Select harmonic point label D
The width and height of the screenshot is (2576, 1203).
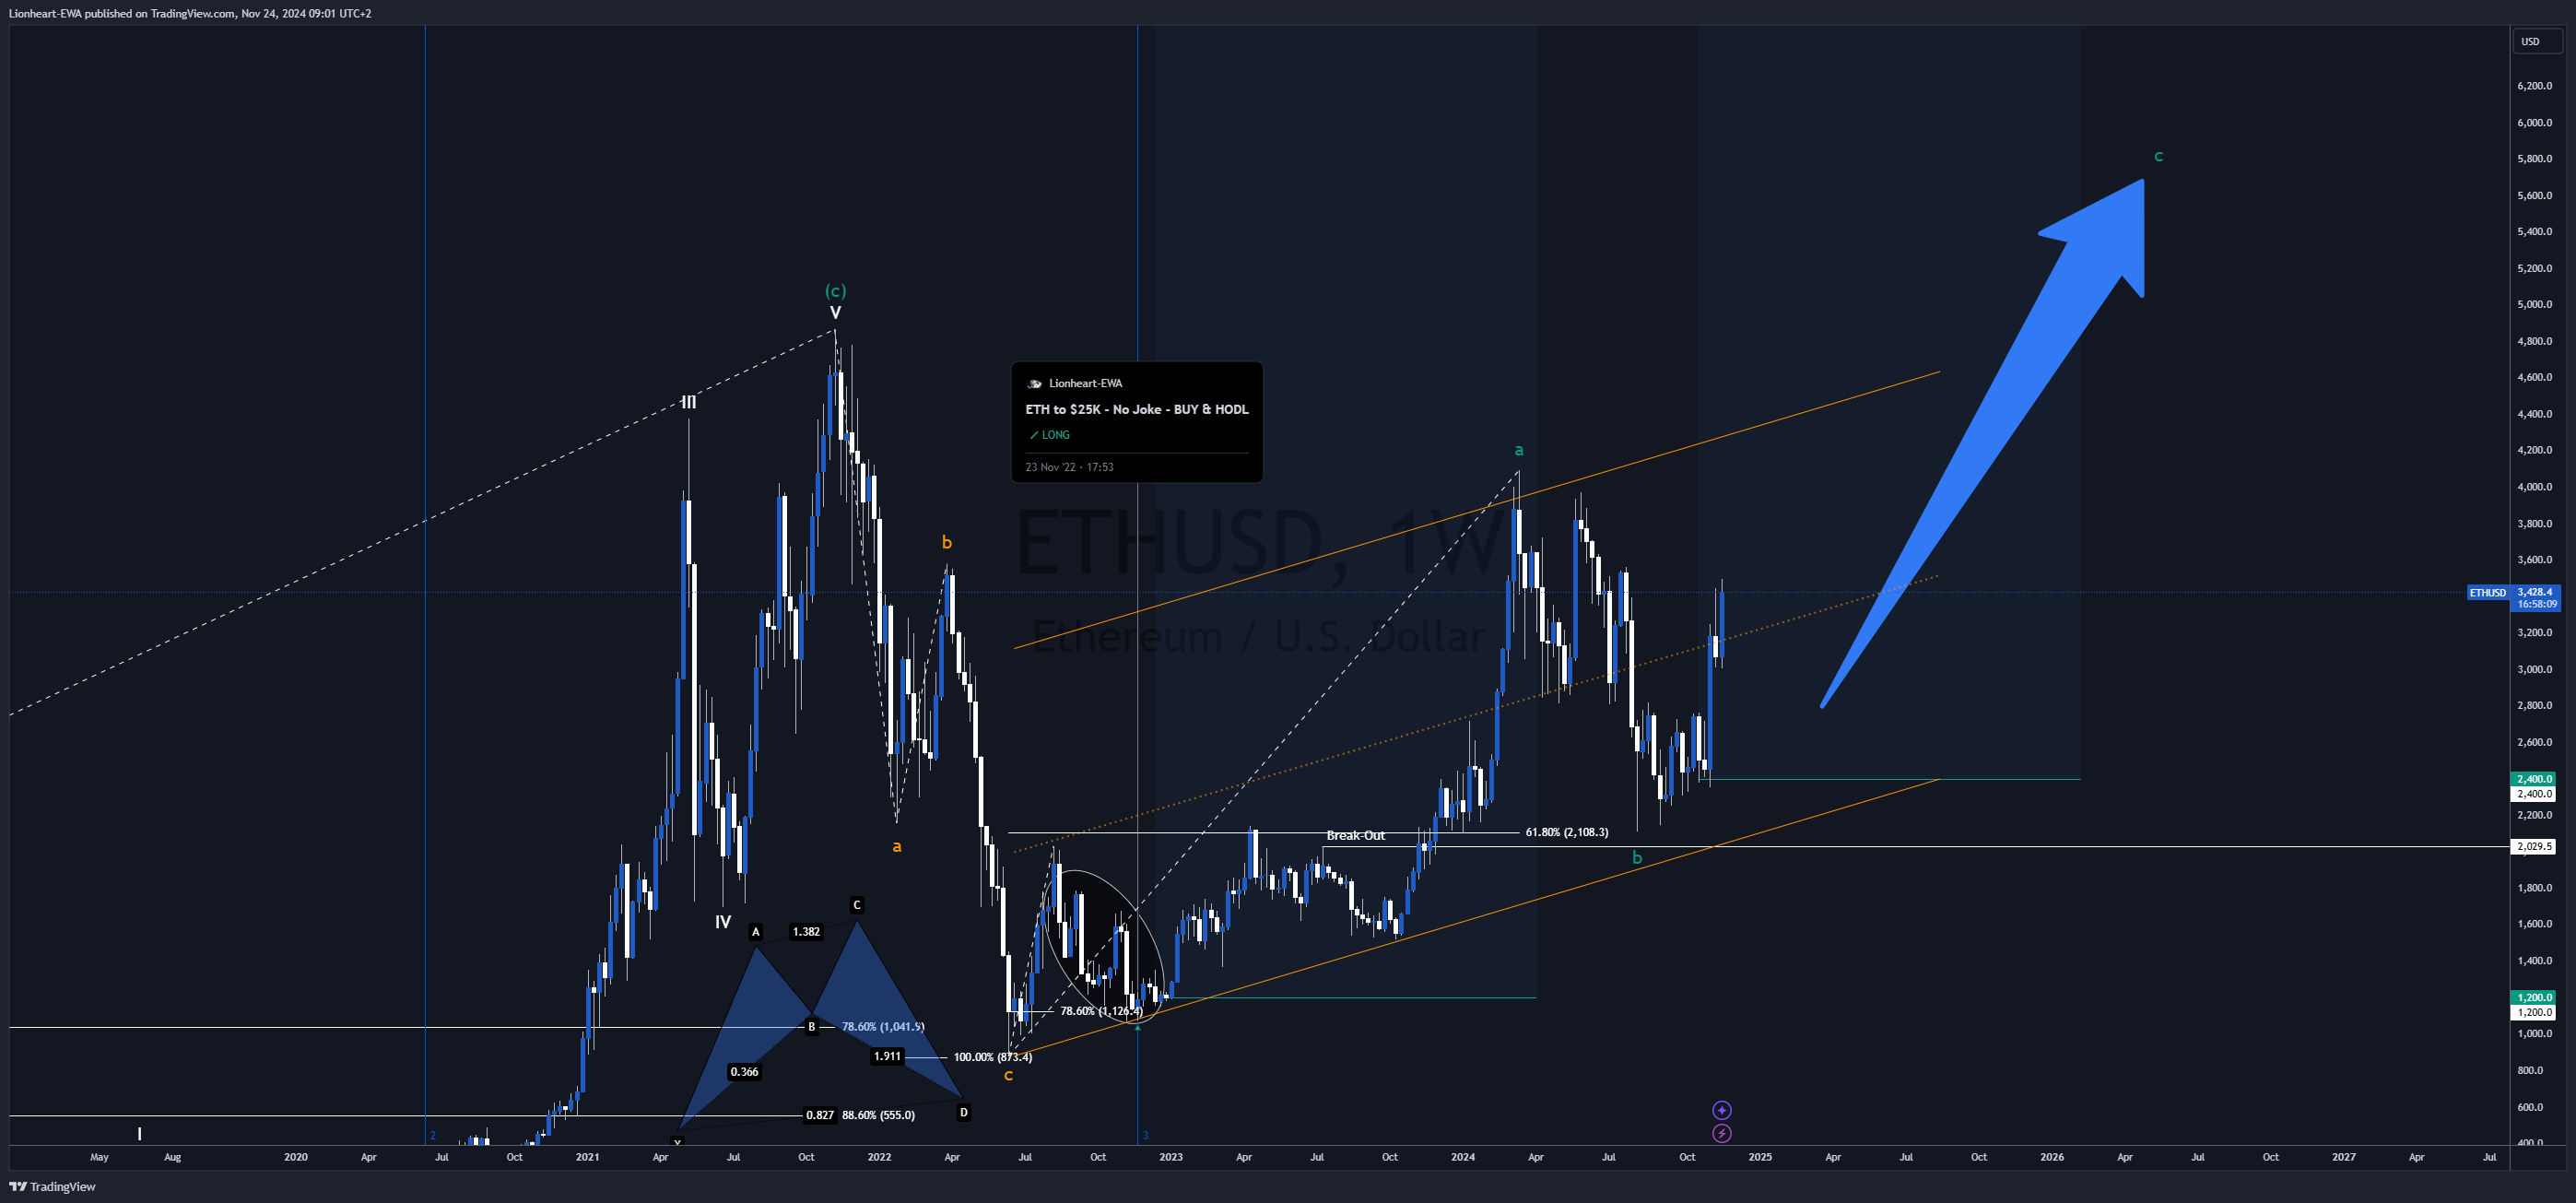click(x=964, y=1112)
